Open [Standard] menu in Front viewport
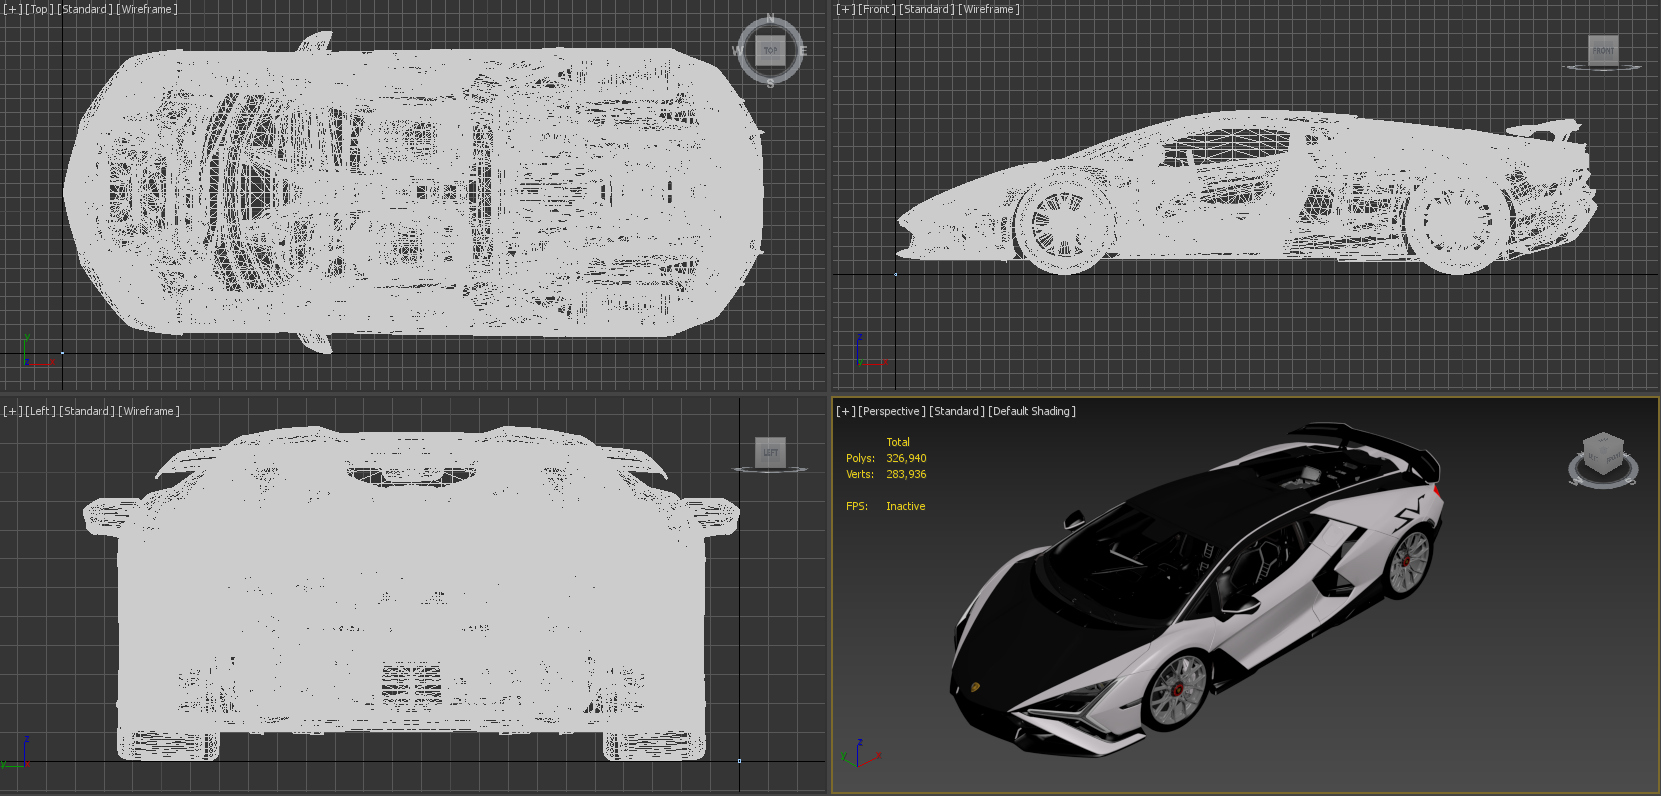1661x796 pixels. coord(927,9)
